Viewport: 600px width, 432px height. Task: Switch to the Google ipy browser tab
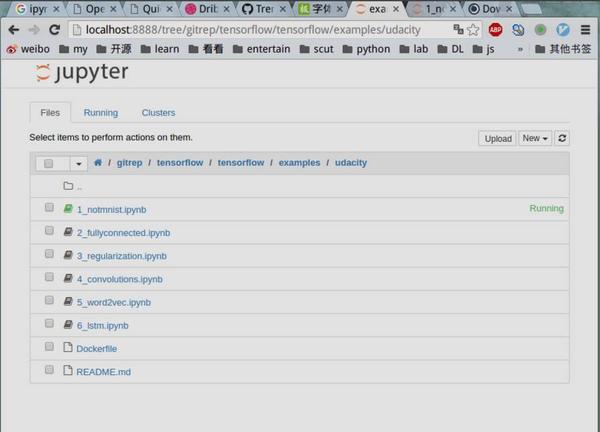tap(38, 9)
